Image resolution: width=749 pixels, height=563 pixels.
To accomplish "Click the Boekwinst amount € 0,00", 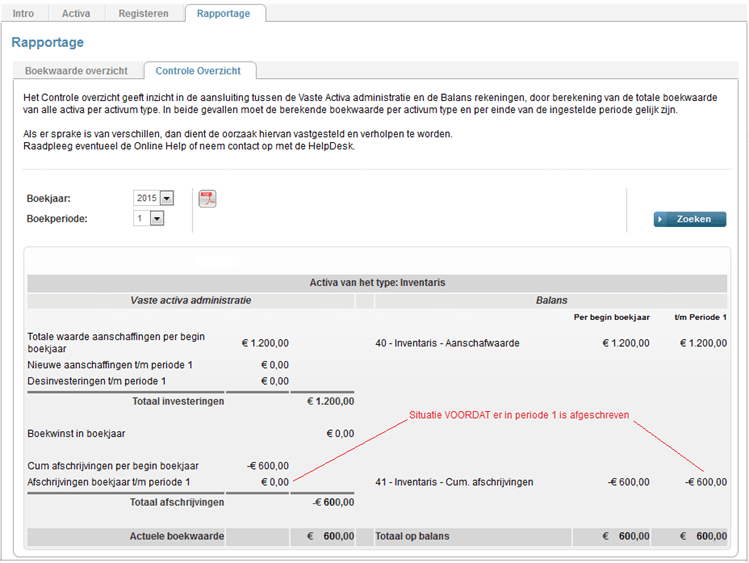I will pos(341,434).
